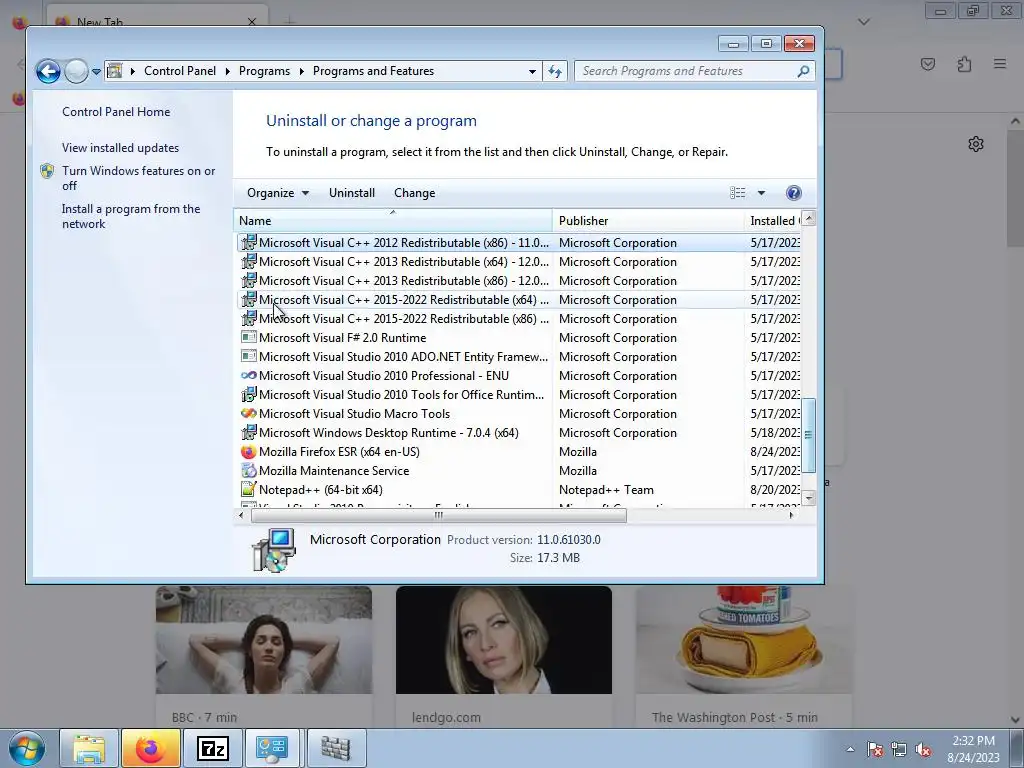1024x768 pixels.
Task: Click the Firefox taskbar icon
Action: 151,748
